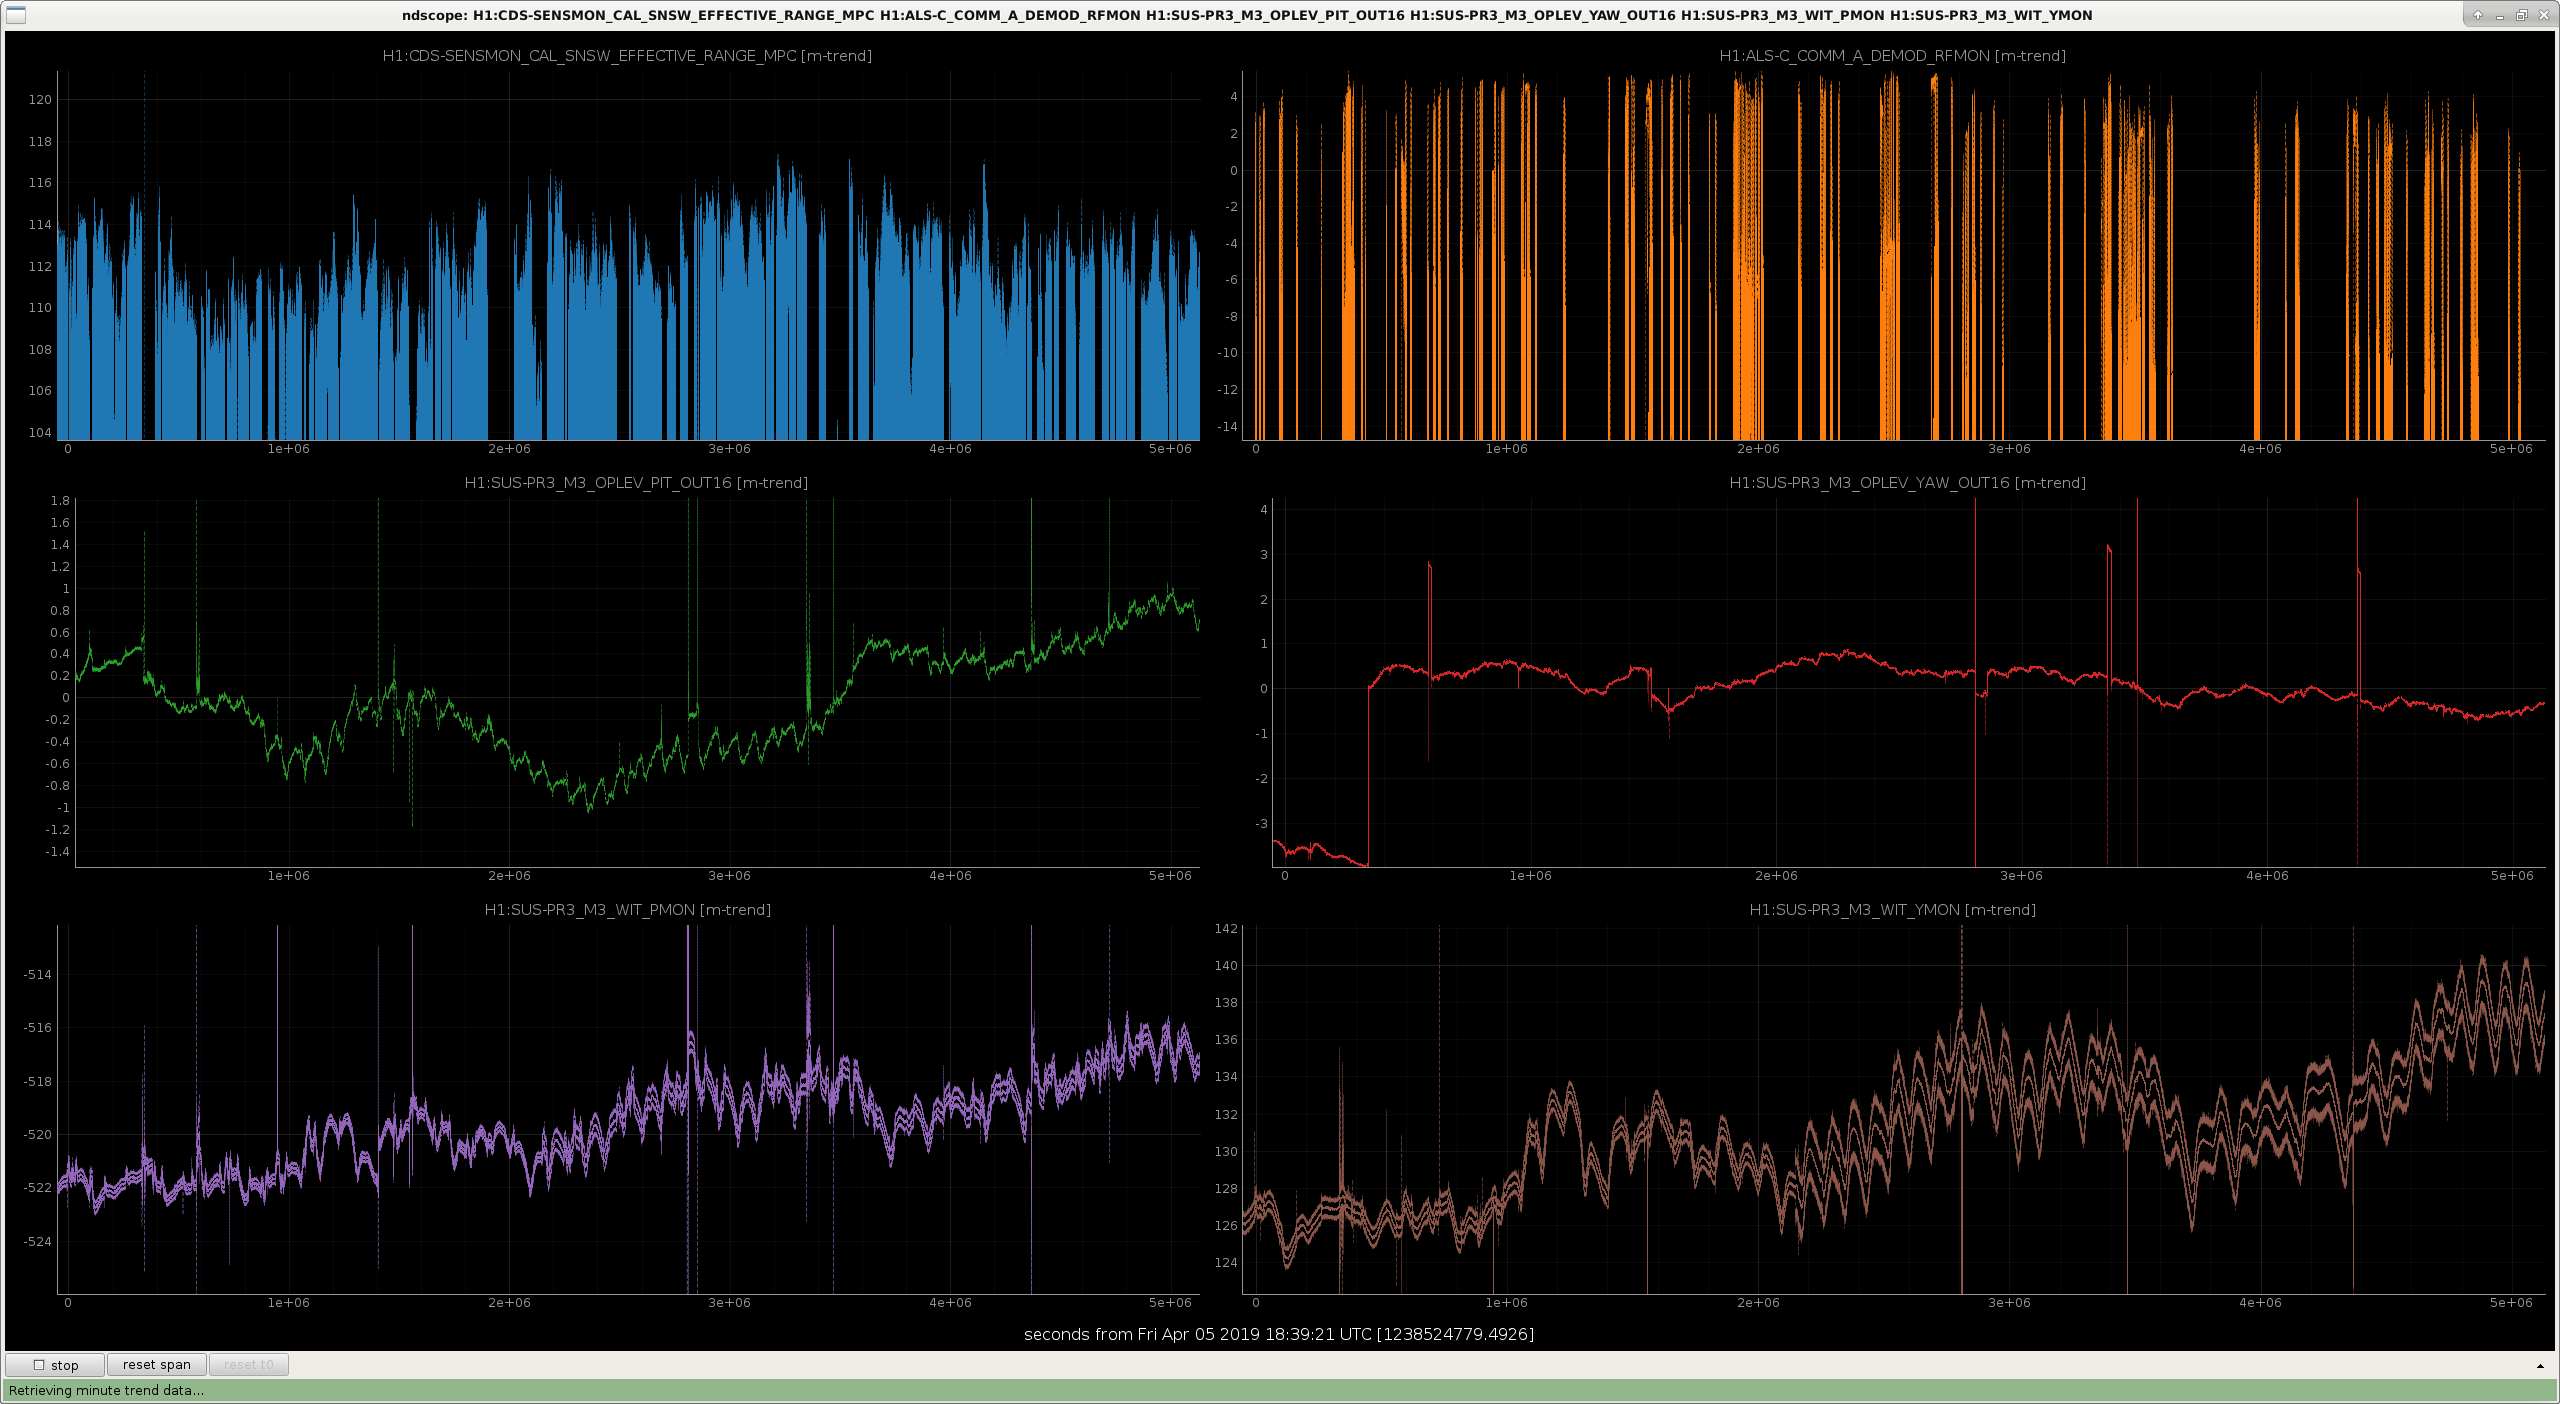Click the PR3 WIT_PMON plot title
2560x1404 pixels.
pos(627,910)
